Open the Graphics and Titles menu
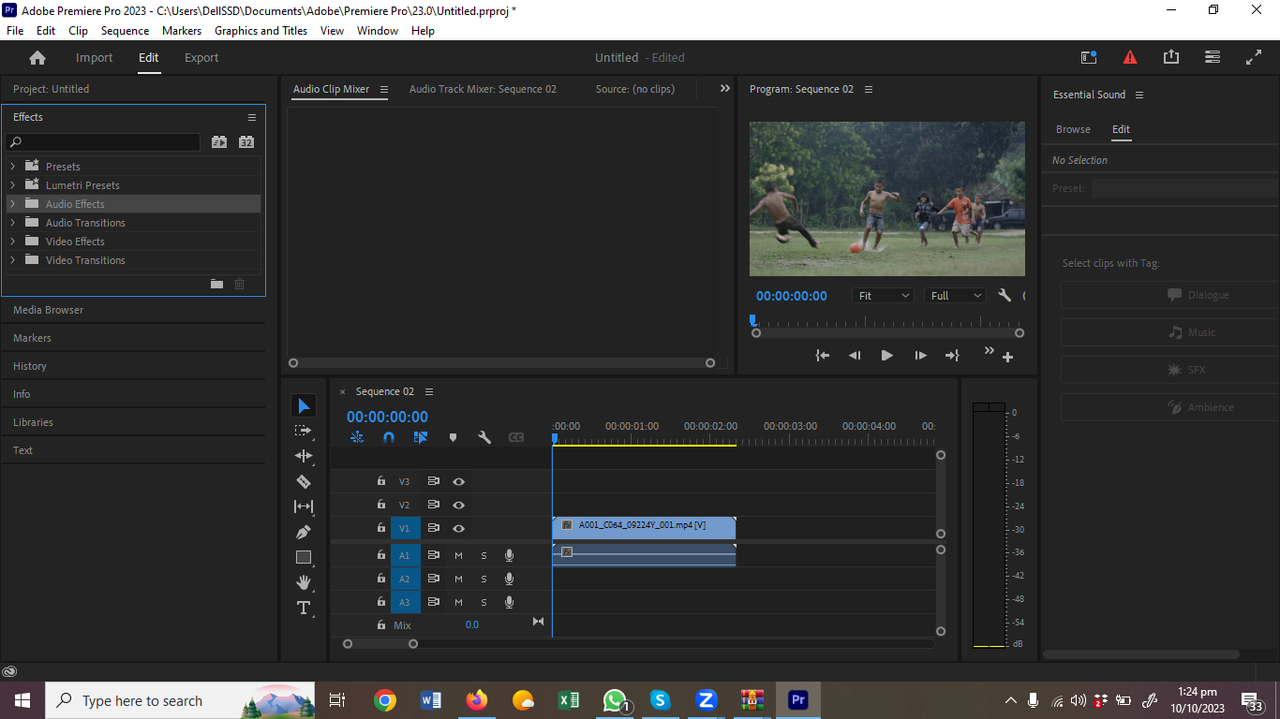Image resolution: width=1280 pixels, height=719 pixels. [x=261, y=31]
